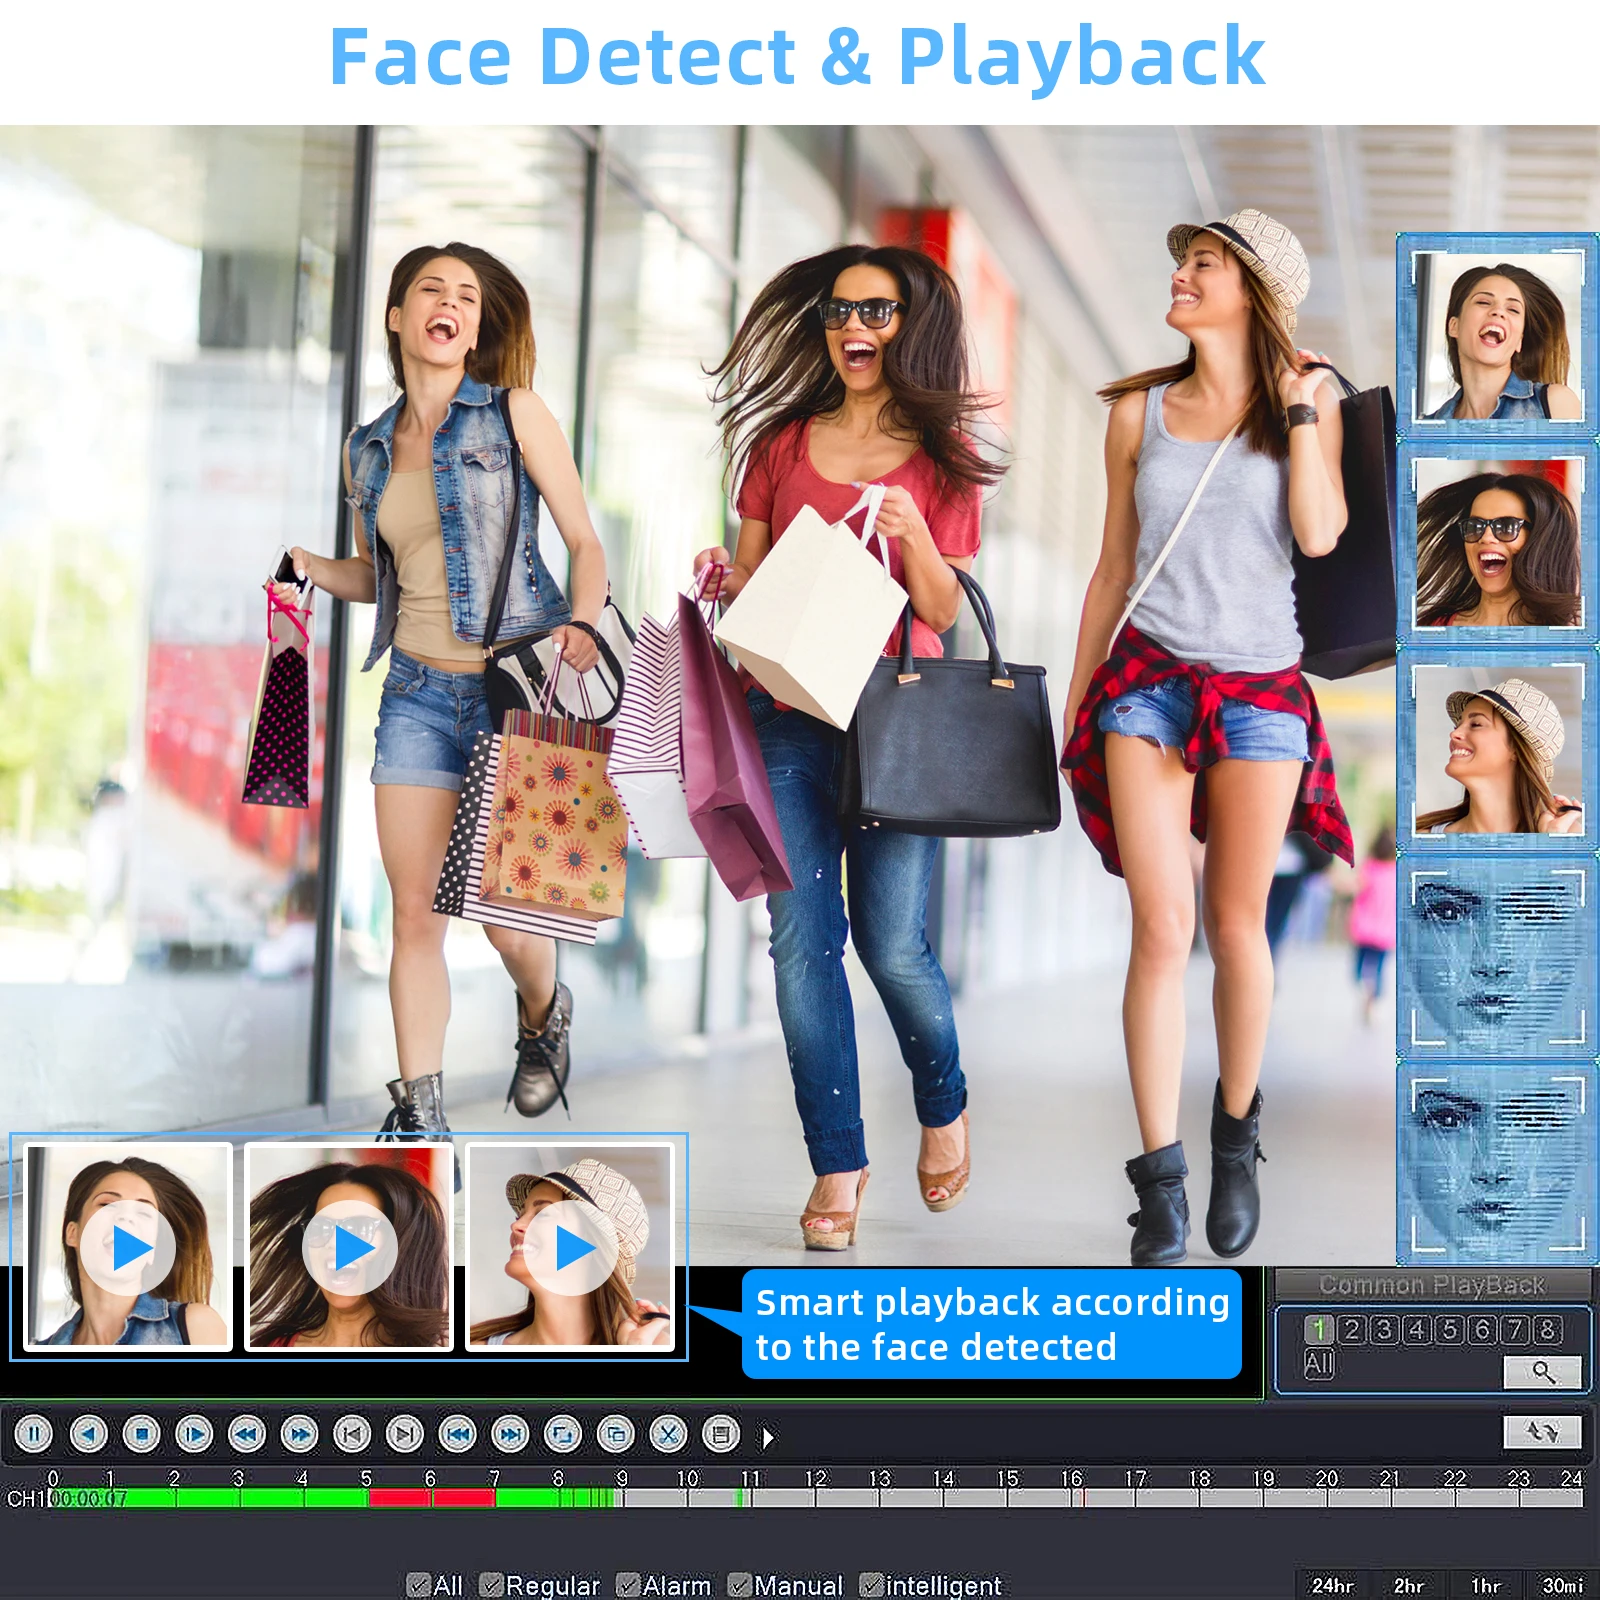Stop playback with the stop button
Image resolution: width=1600 pixels, height=1600 pixels.
(x=141, y=1435)
